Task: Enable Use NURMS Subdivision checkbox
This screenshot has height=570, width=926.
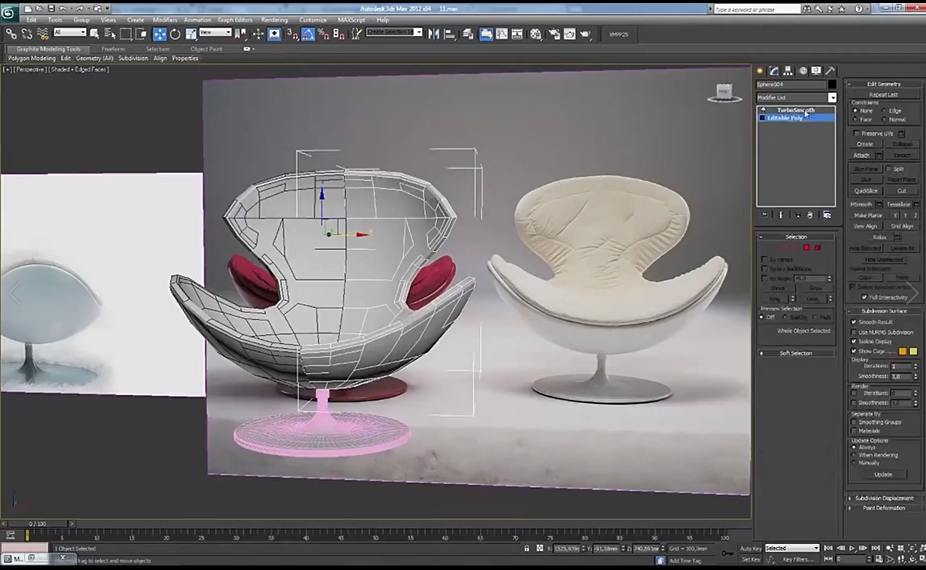Action: point(853,332)
